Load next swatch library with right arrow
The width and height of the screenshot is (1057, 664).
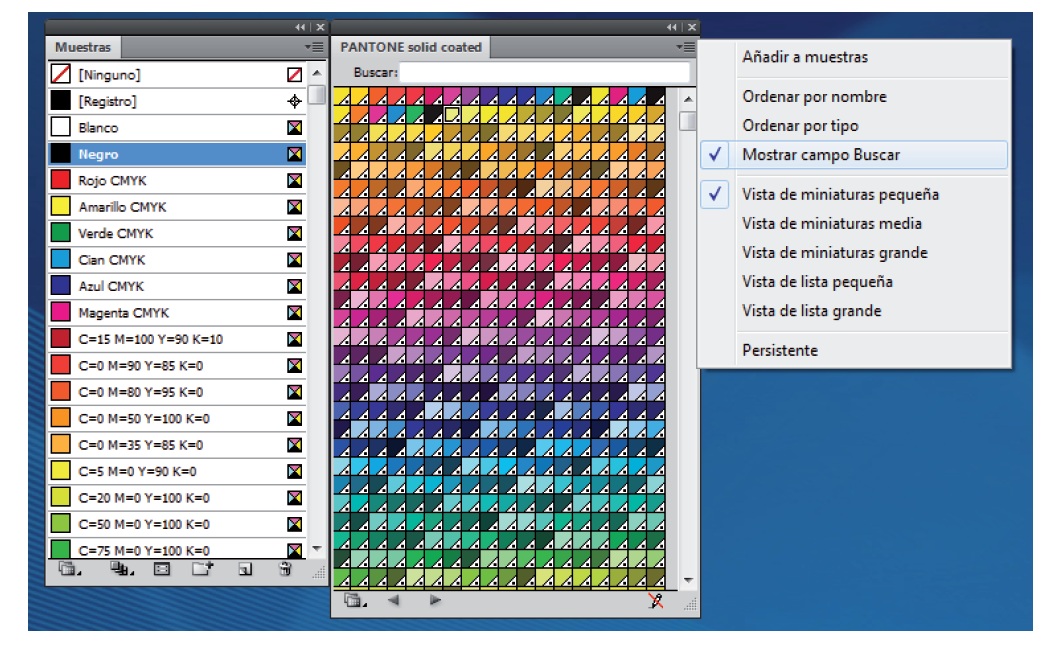[435, 601]
